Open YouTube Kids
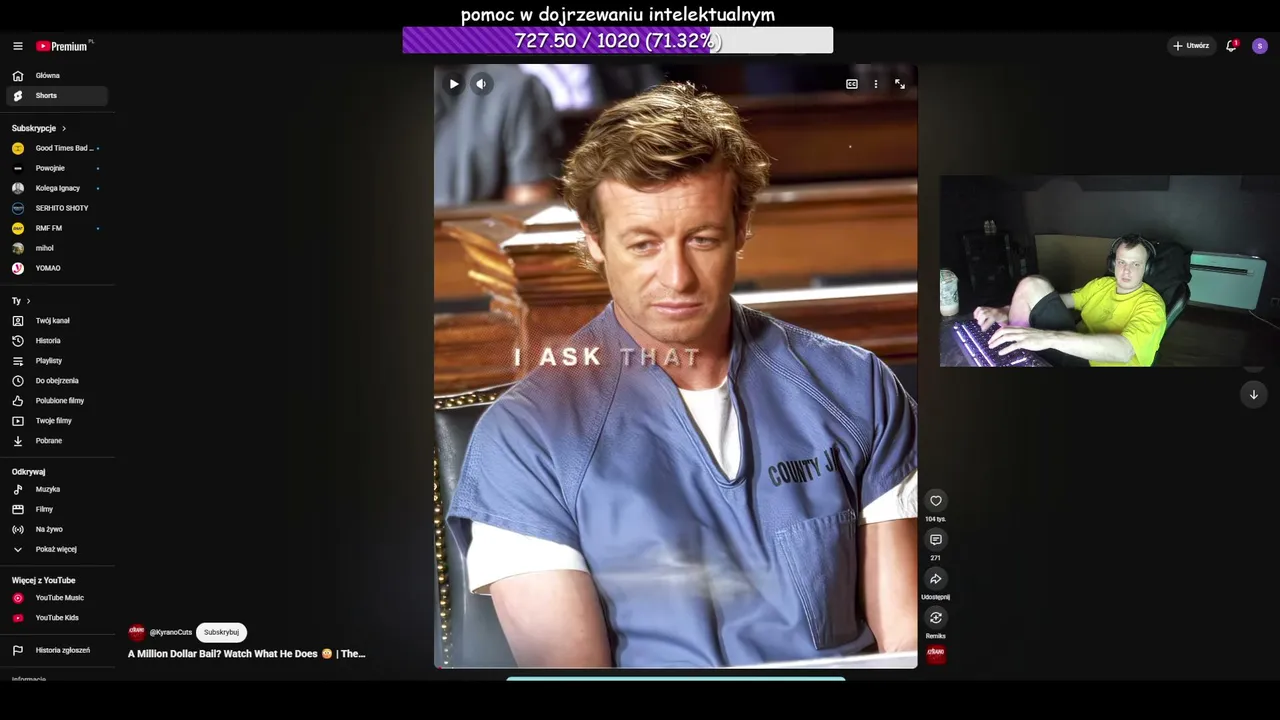Image resolution: width=1280 pixels, height=720 pixels. 57,618
